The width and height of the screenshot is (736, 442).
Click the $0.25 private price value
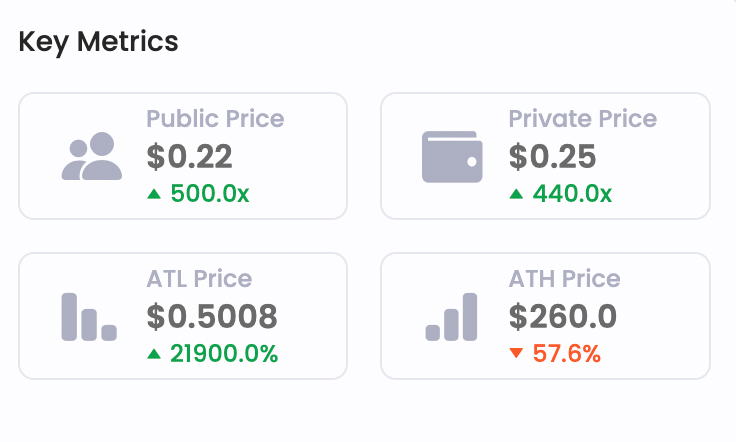pyautogui.click(x=552, y=156)
